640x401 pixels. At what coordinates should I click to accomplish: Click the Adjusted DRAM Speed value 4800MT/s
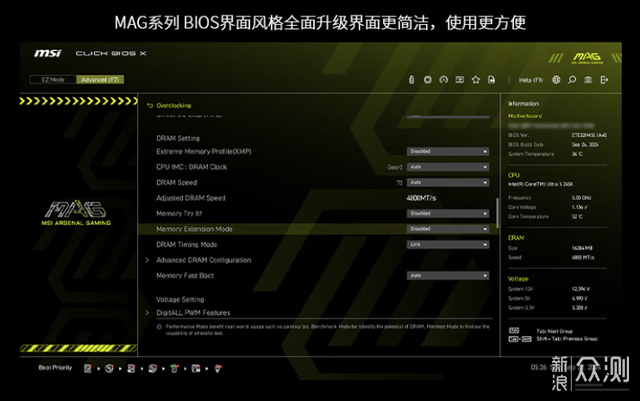pyautogui.click(x=421, y=198)
